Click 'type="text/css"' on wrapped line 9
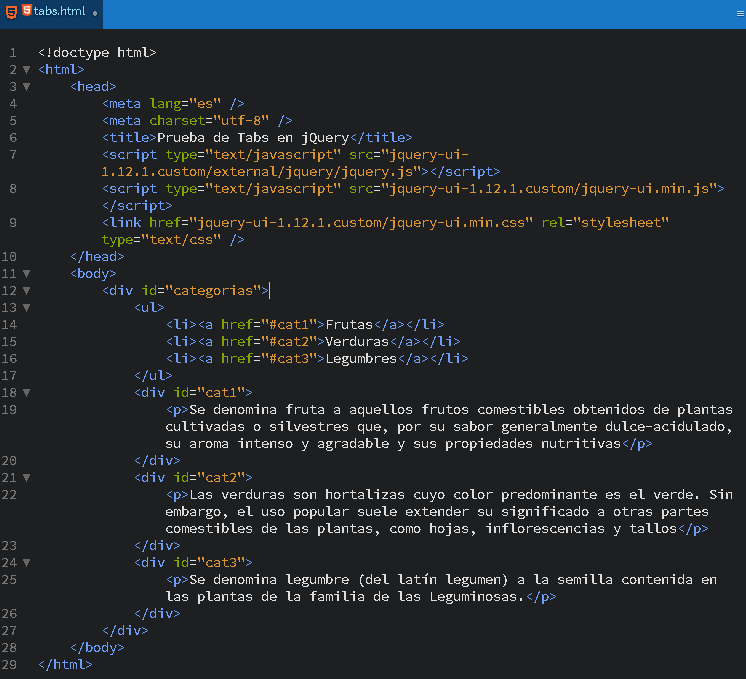This screenshot has height=679, width=746. point(161,240)
